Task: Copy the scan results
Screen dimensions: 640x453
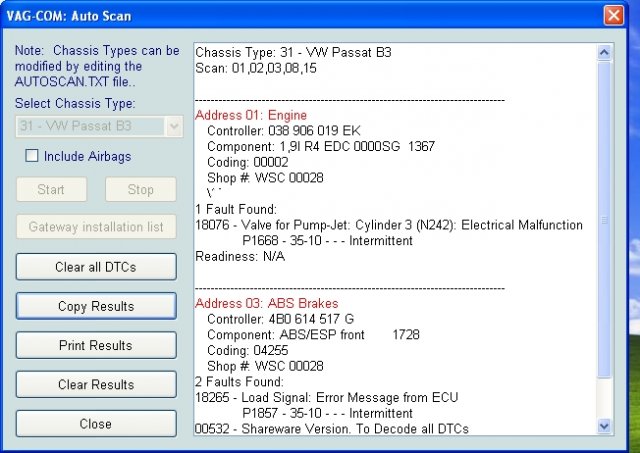Action: point(96,306)
